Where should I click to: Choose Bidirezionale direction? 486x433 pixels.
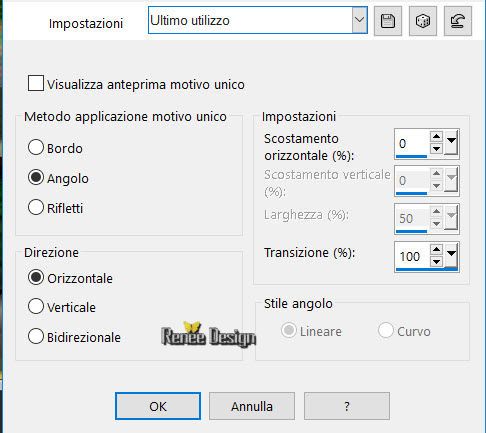coord(36,336)
